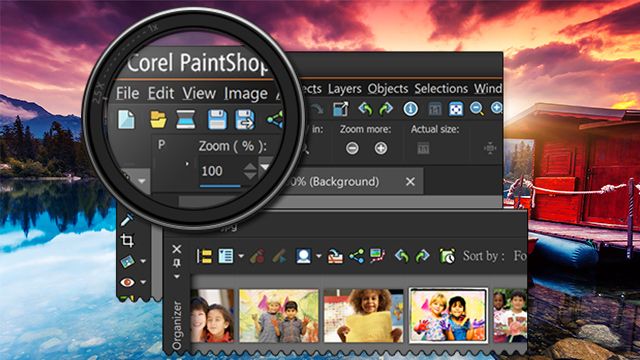The image size is (640, 360).
Task: Click the Undo arrow in top toolbar
Action: [x=365, y=109]
